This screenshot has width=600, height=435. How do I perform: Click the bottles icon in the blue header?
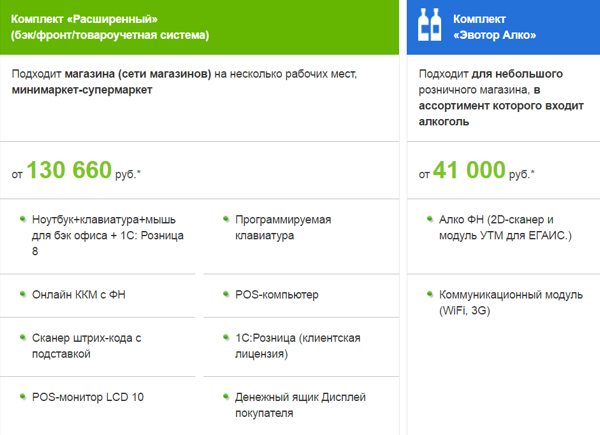point(429,25)
